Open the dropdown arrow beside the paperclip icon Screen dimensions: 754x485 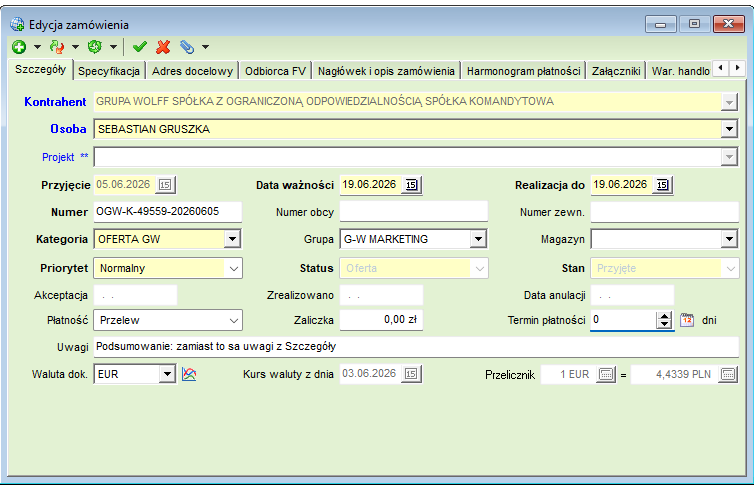click(205, 47)
